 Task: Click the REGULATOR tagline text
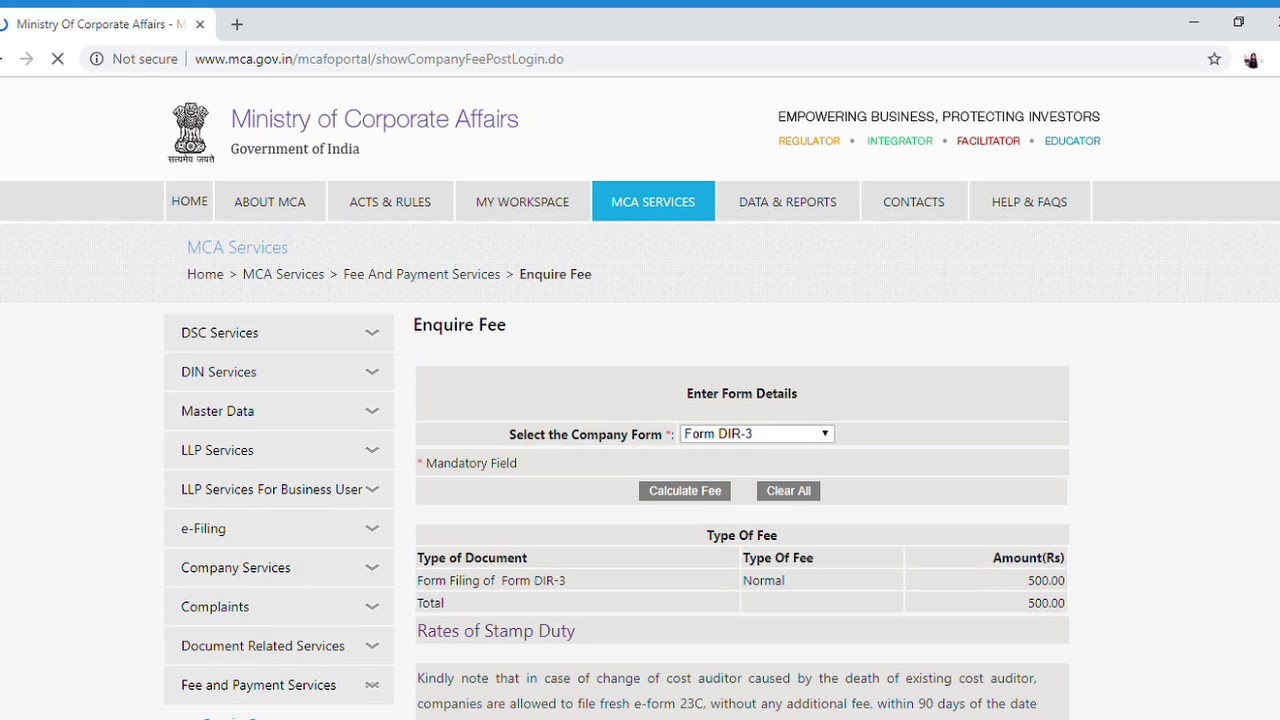[809, 141]
